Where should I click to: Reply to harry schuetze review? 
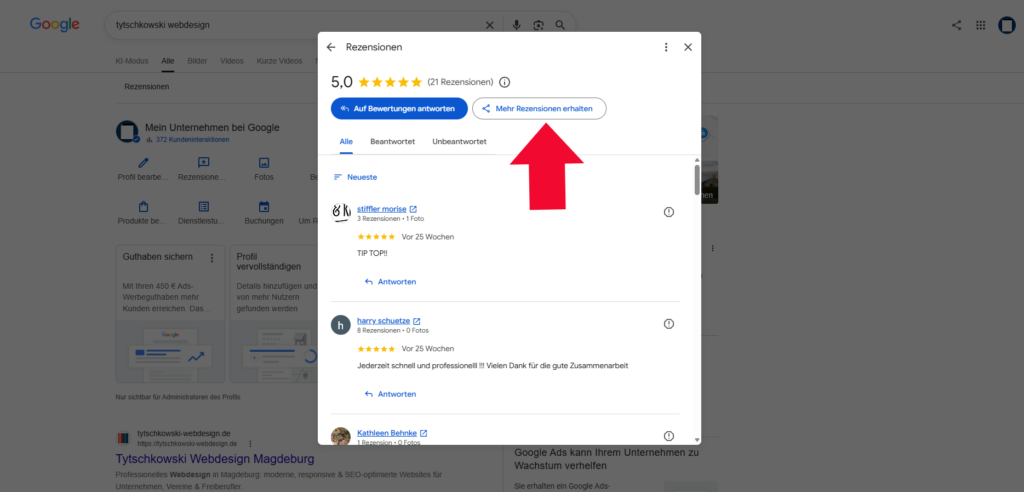390,394
